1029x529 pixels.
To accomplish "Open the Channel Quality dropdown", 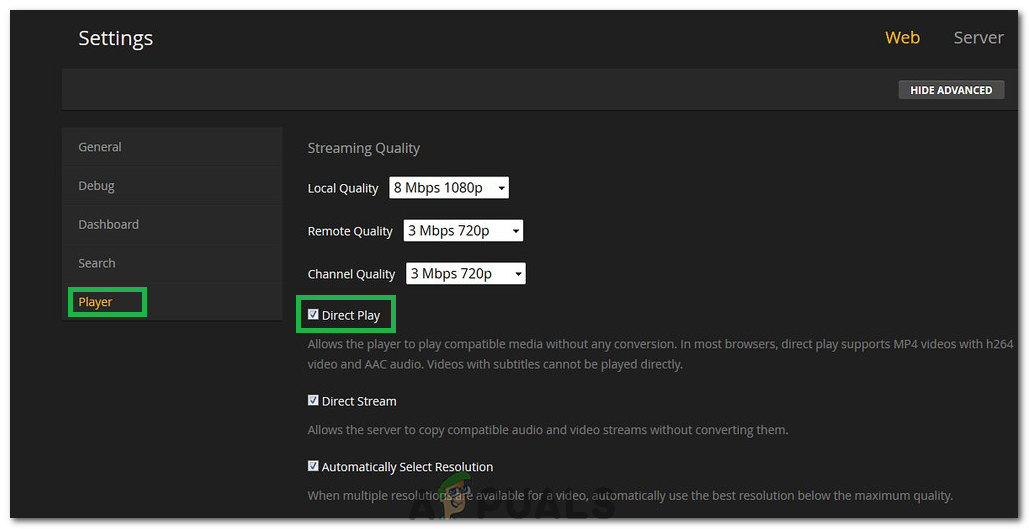I will tap(466, 274).
